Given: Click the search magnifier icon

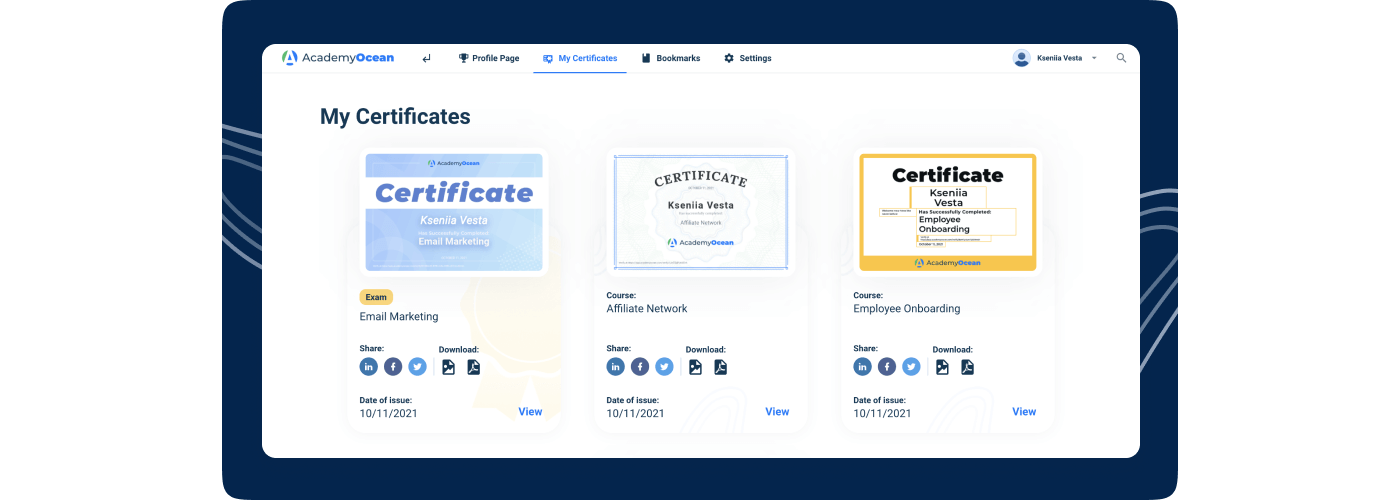Looking at the screenshot, I should coord(1121,58).
